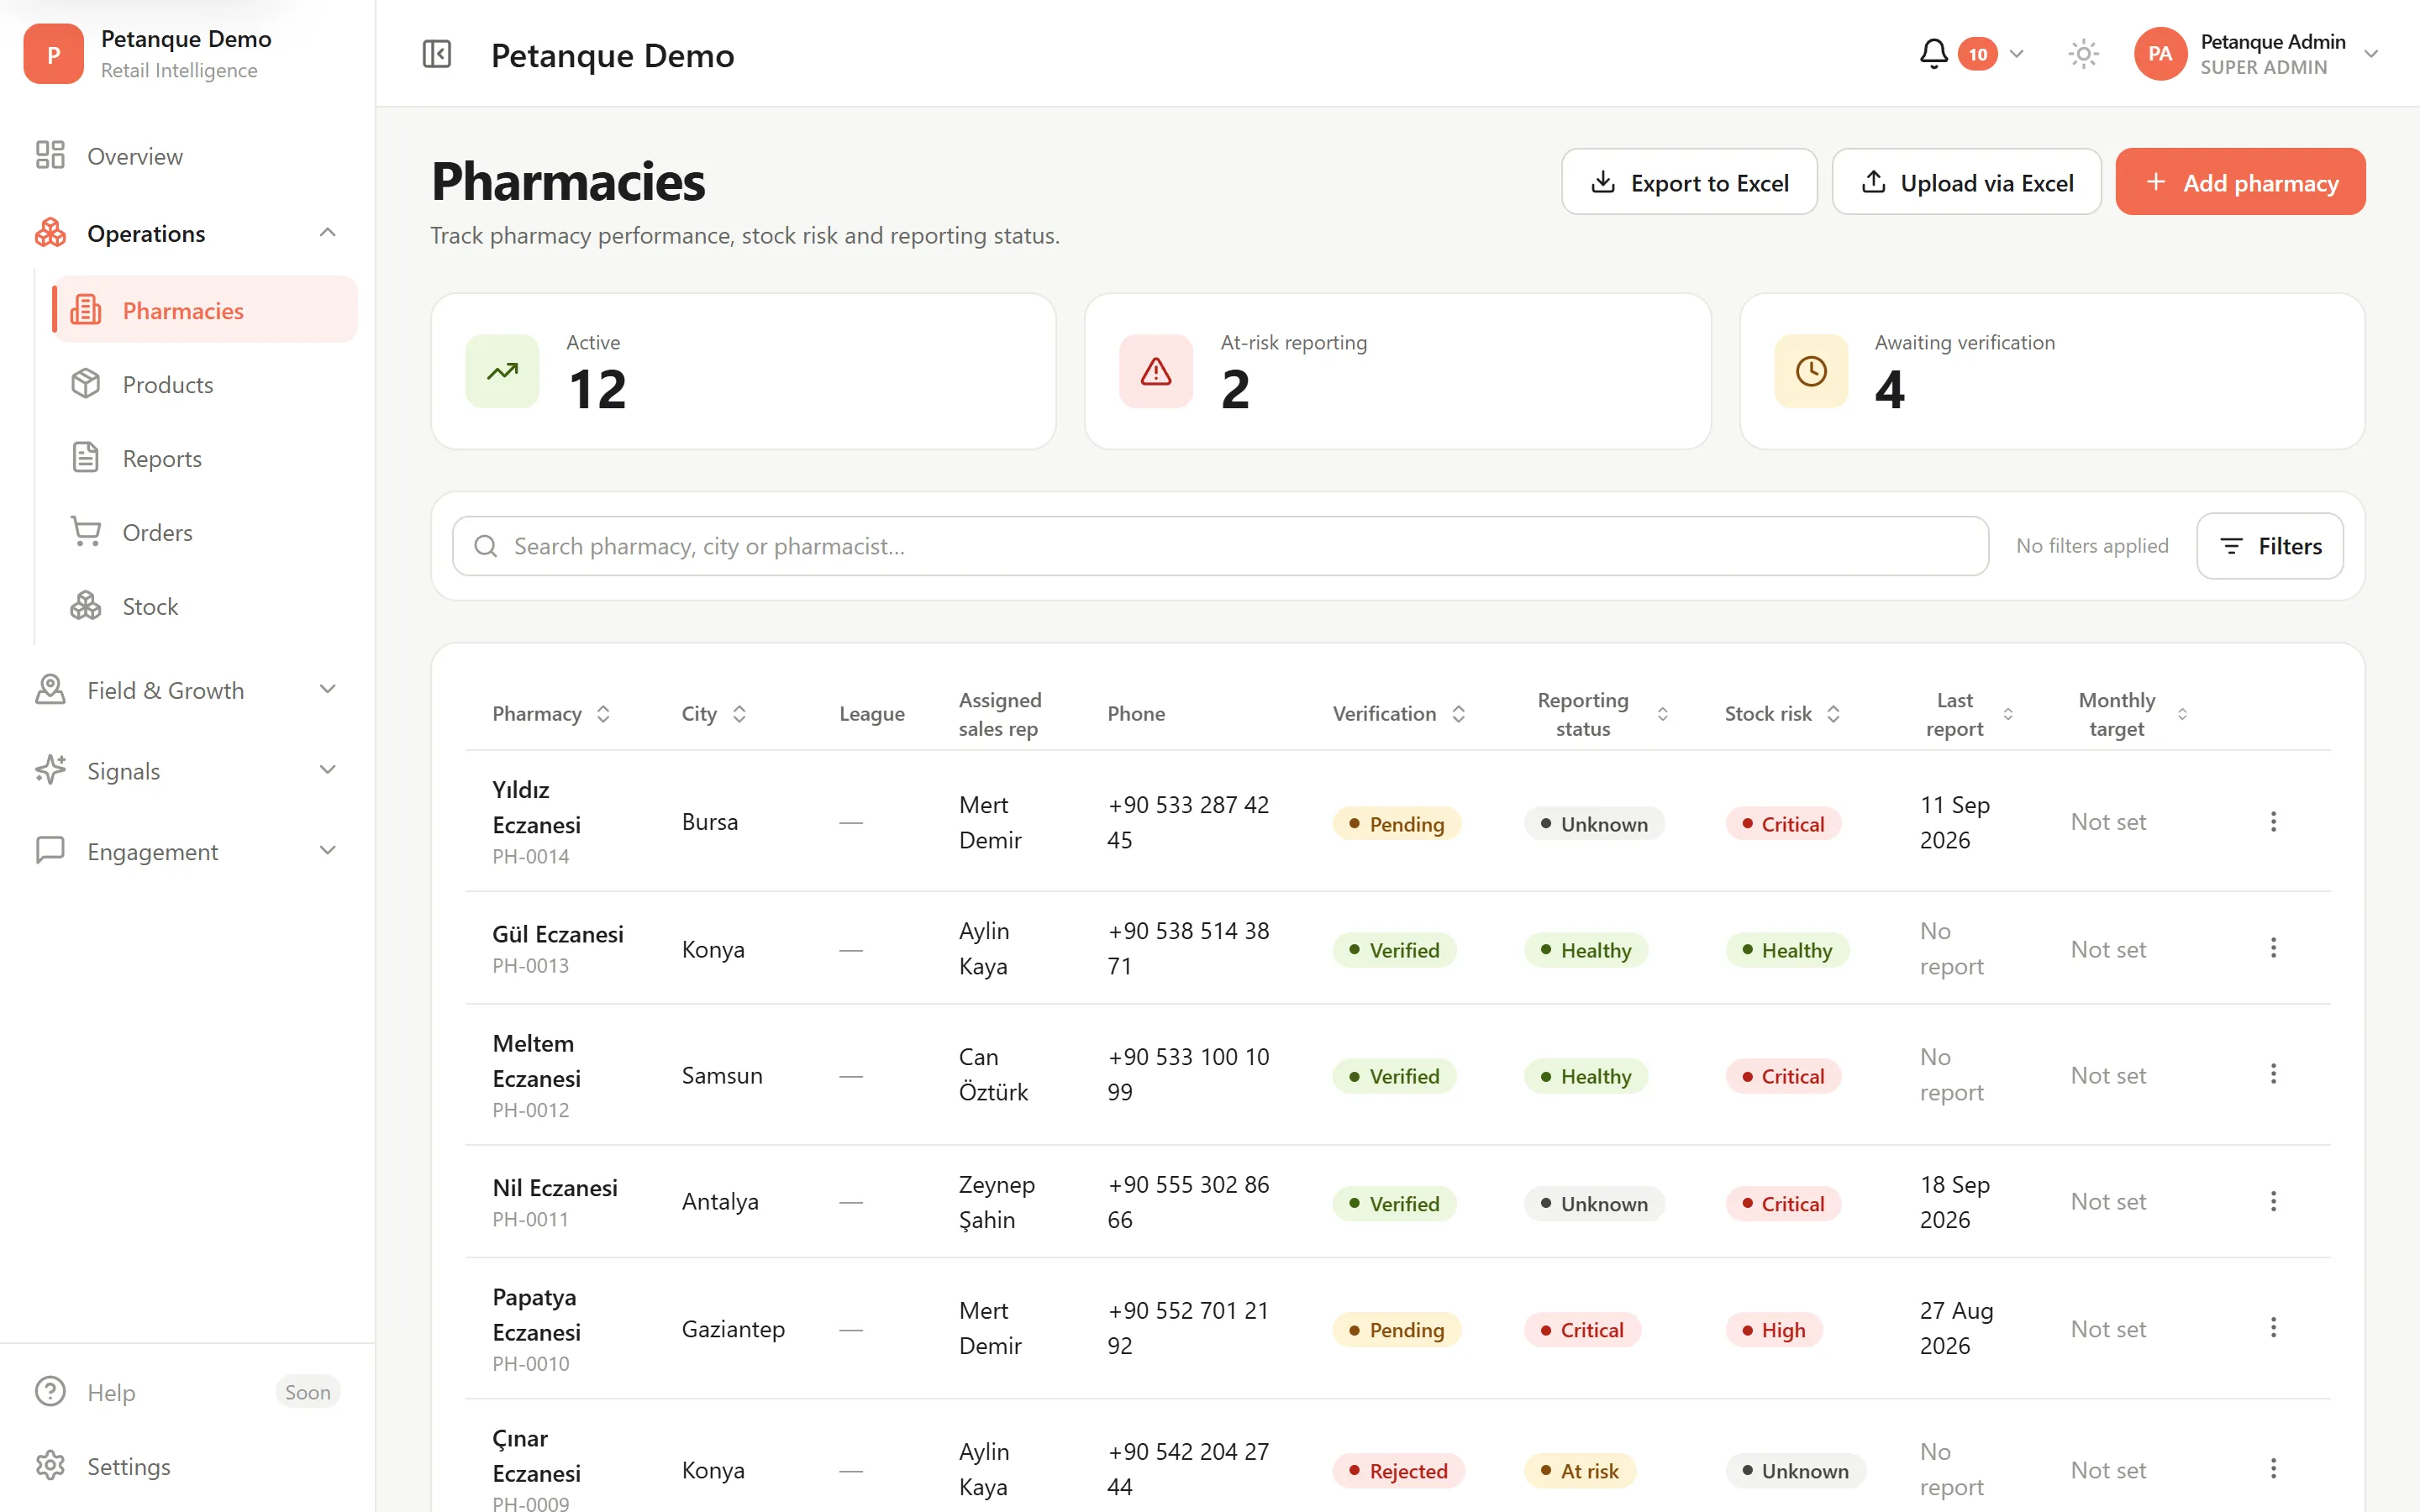
Task: Open actions menu for Papatya Eczanesi row
Action: pos(2273,1328)
